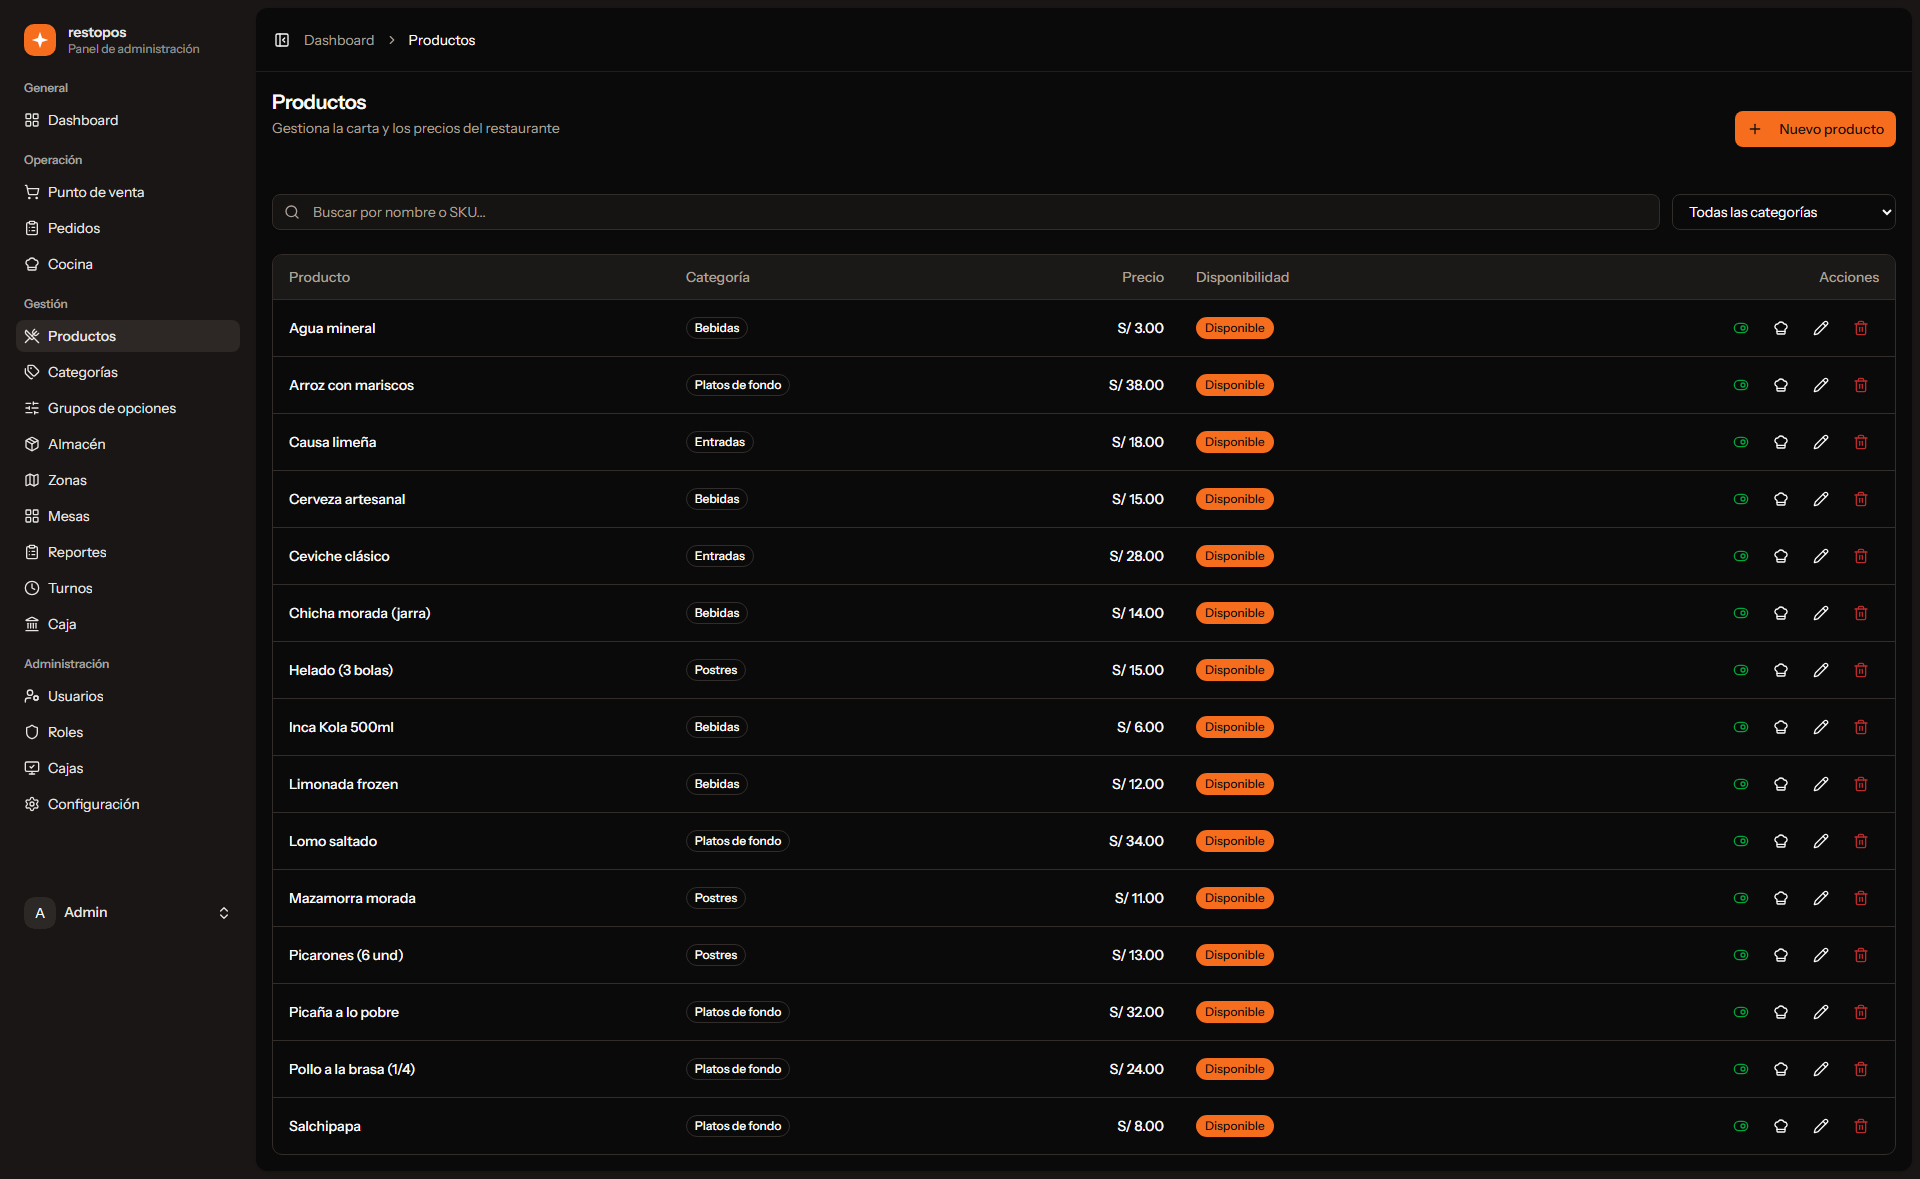Edit Arroz con mariscos via pencil icon

click(x=1821, y=385)
